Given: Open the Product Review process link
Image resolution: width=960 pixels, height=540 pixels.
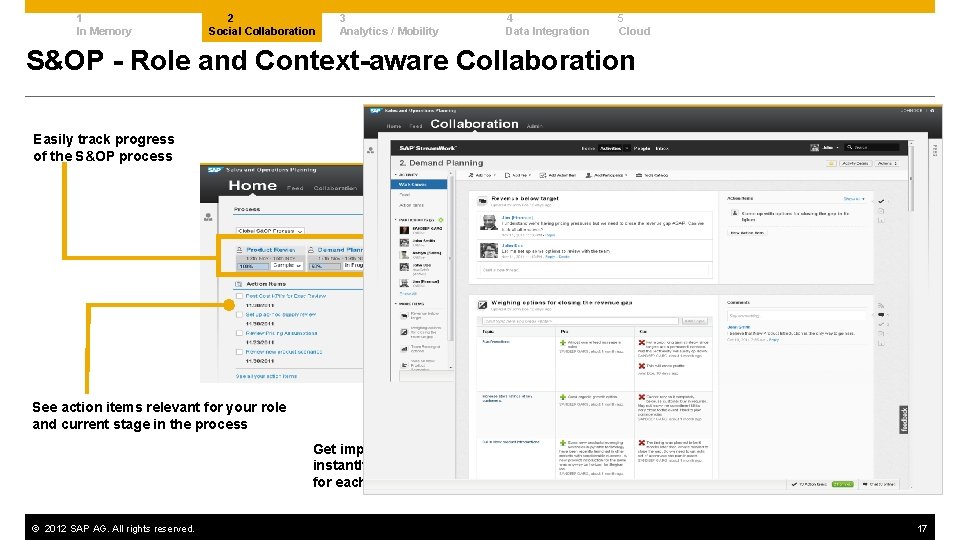Looking at the screenshot, I should pyautogui.click(x=271, y=250).
